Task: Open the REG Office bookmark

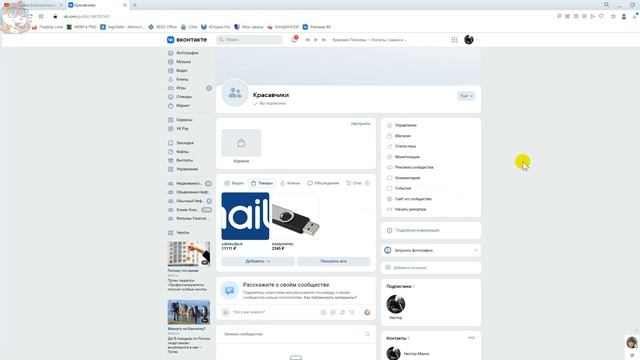Action: [162, 27]
